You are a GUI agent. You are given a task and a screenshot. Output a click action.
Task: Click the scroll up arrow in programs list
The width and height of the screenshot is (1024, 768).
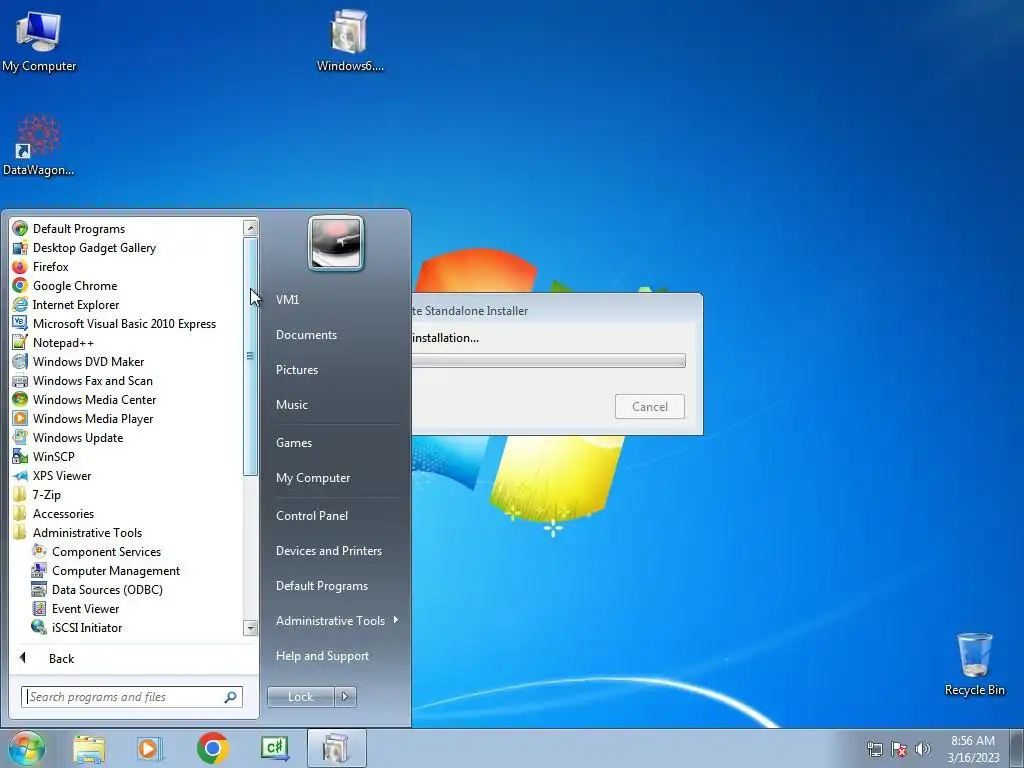[x=250, y=228]
